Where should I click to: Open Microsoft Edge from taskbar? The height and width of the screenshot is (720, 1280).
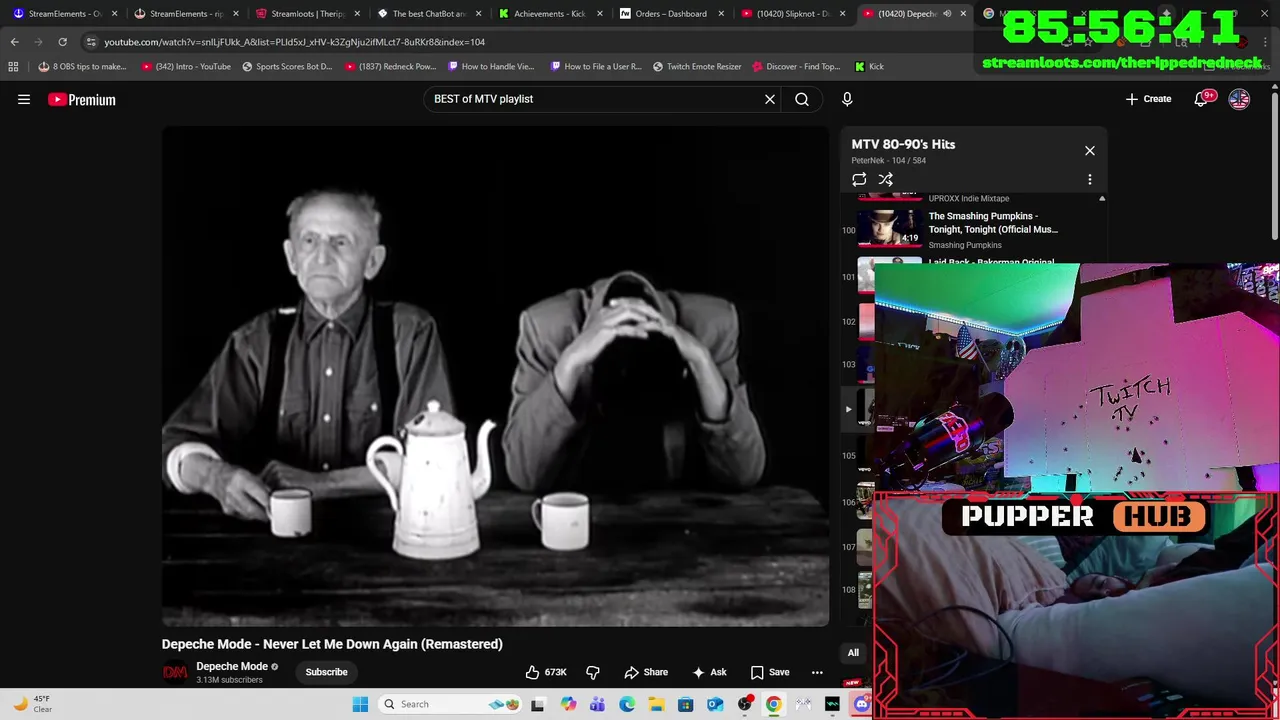tap(627, 704)
